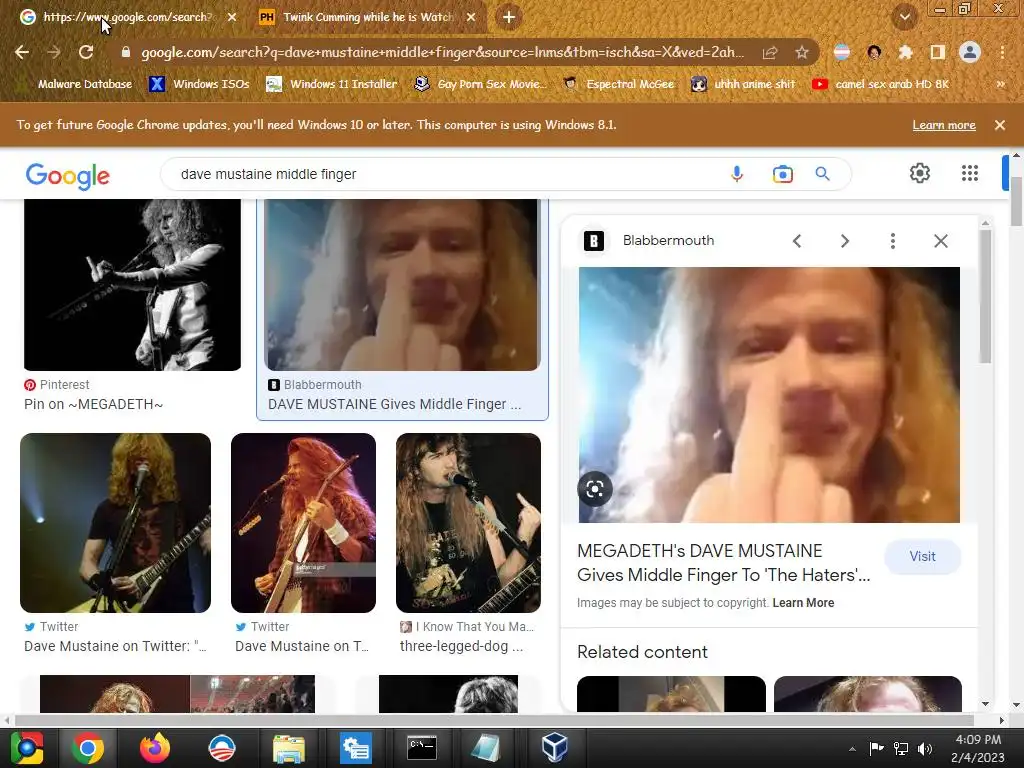Go back with the browser back arrow
Image resolution: width=1024 pixels, height=768 pixels.
(22, 52)
